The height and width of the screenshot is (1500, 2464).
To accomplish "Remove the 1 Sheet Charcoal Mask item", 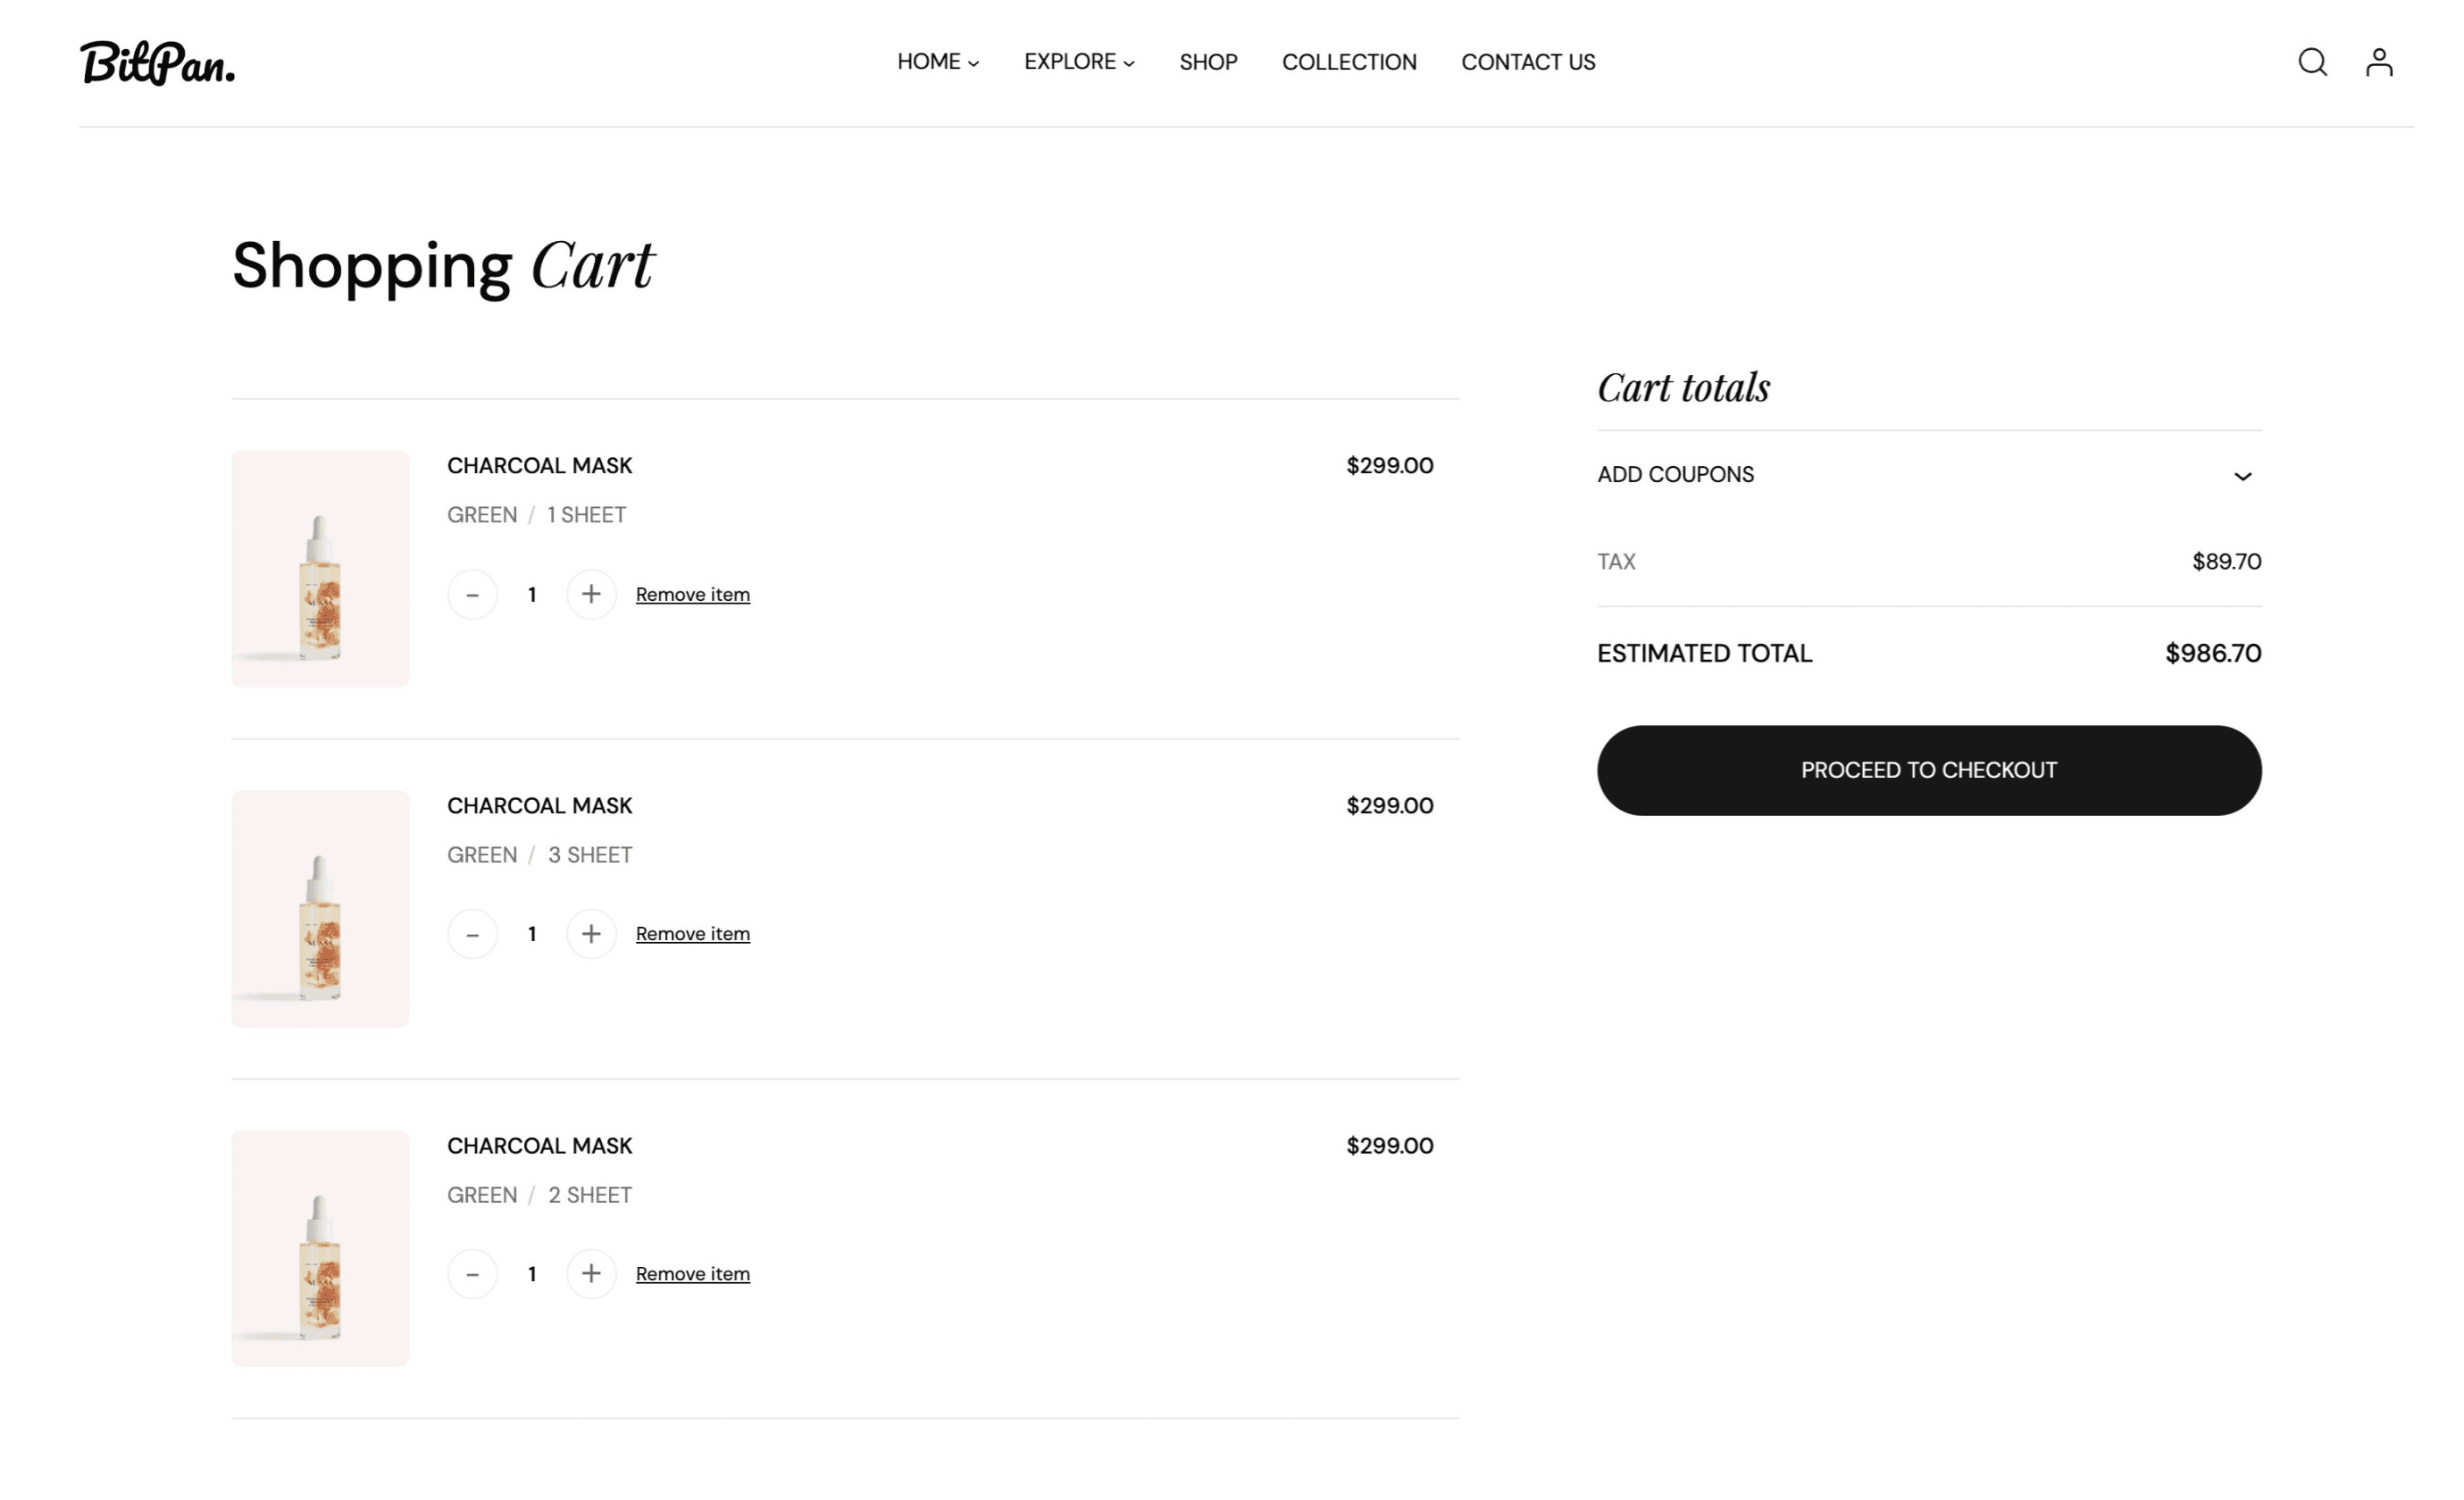I will tap(692, 593).
